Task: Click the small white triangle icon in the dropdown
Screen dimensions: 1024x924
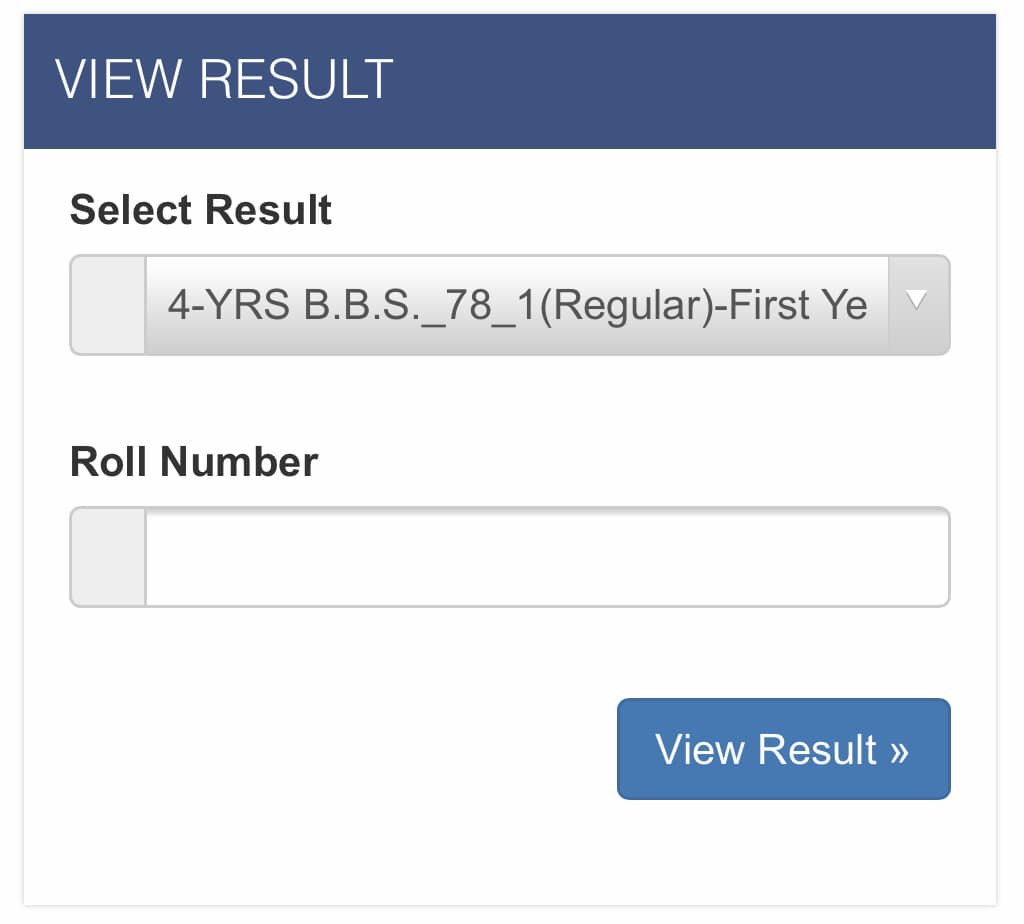Action: 918,299
